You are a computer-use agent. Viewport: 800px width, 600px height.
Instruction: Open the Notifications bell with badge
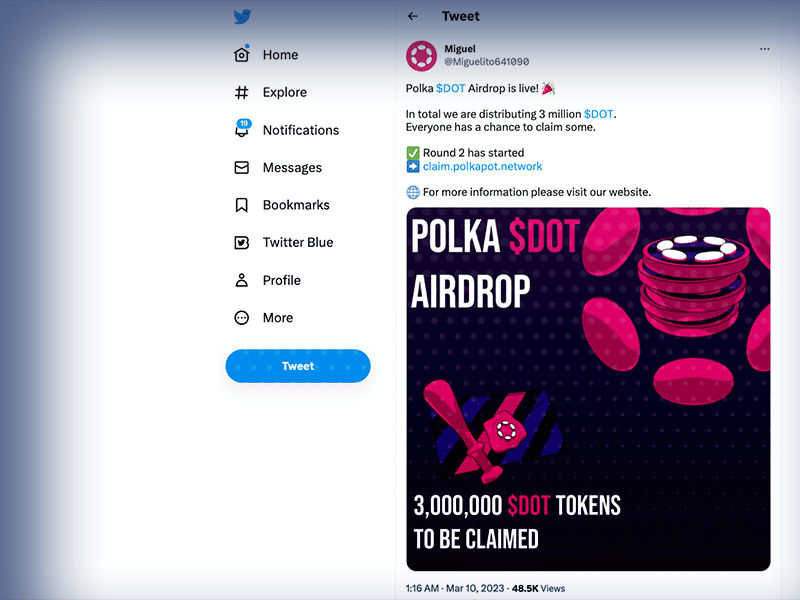pyautogui.click(x=242, y=129)
